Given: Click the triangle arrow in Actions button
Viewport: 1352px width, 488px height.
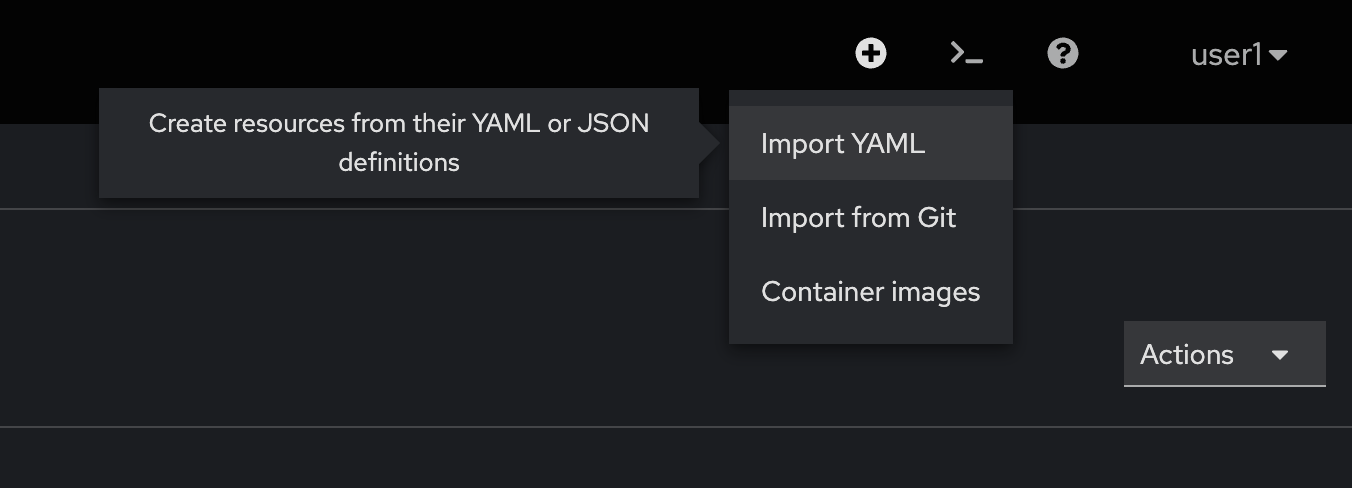Looking at the screenshot, I should (1280, 355).
